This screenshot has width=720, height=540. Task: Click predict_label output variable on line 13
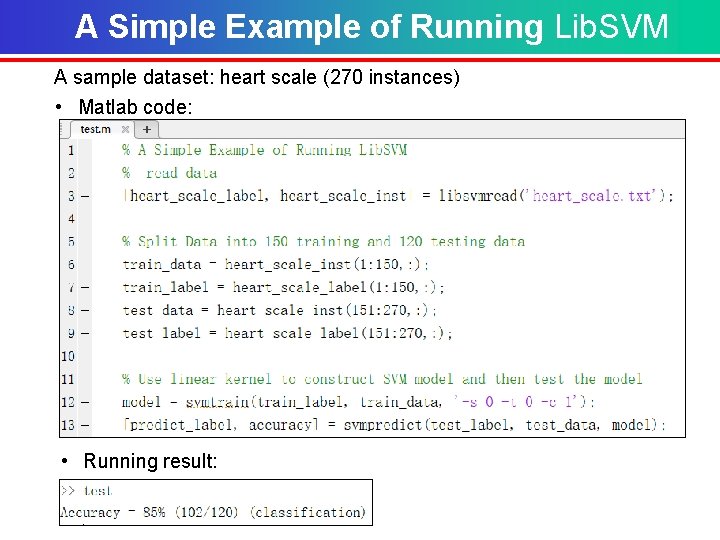[180, 425]
